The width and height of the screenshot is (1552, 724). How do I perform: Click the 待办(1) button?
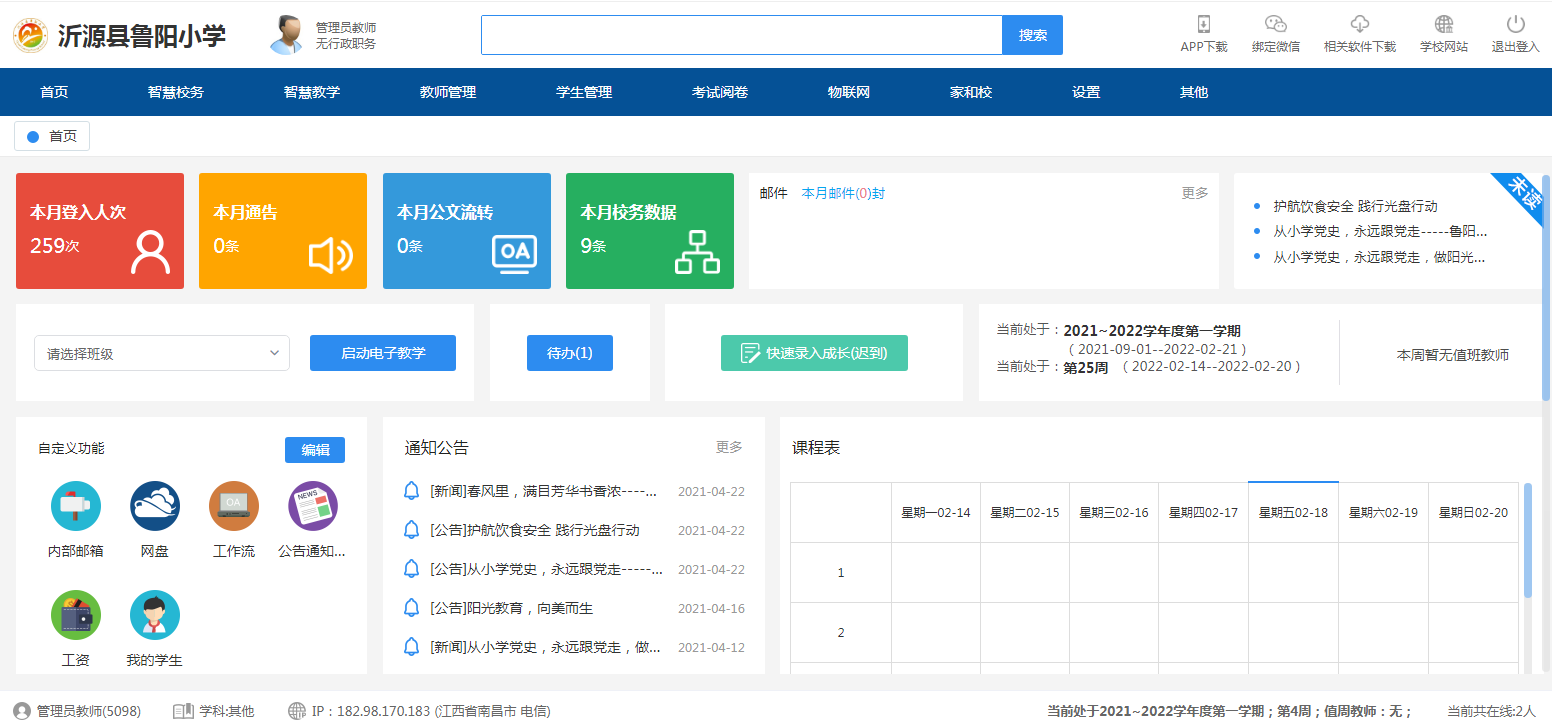(x=570, y=353)
